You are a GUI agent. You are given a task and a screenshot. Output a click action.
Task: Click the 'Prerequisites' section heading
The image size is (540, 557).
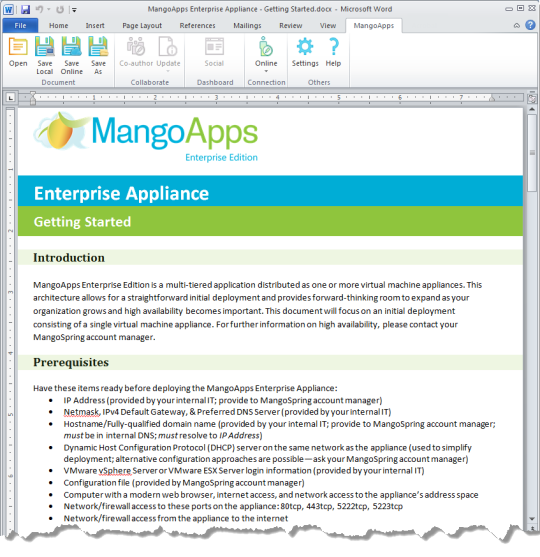71,362
